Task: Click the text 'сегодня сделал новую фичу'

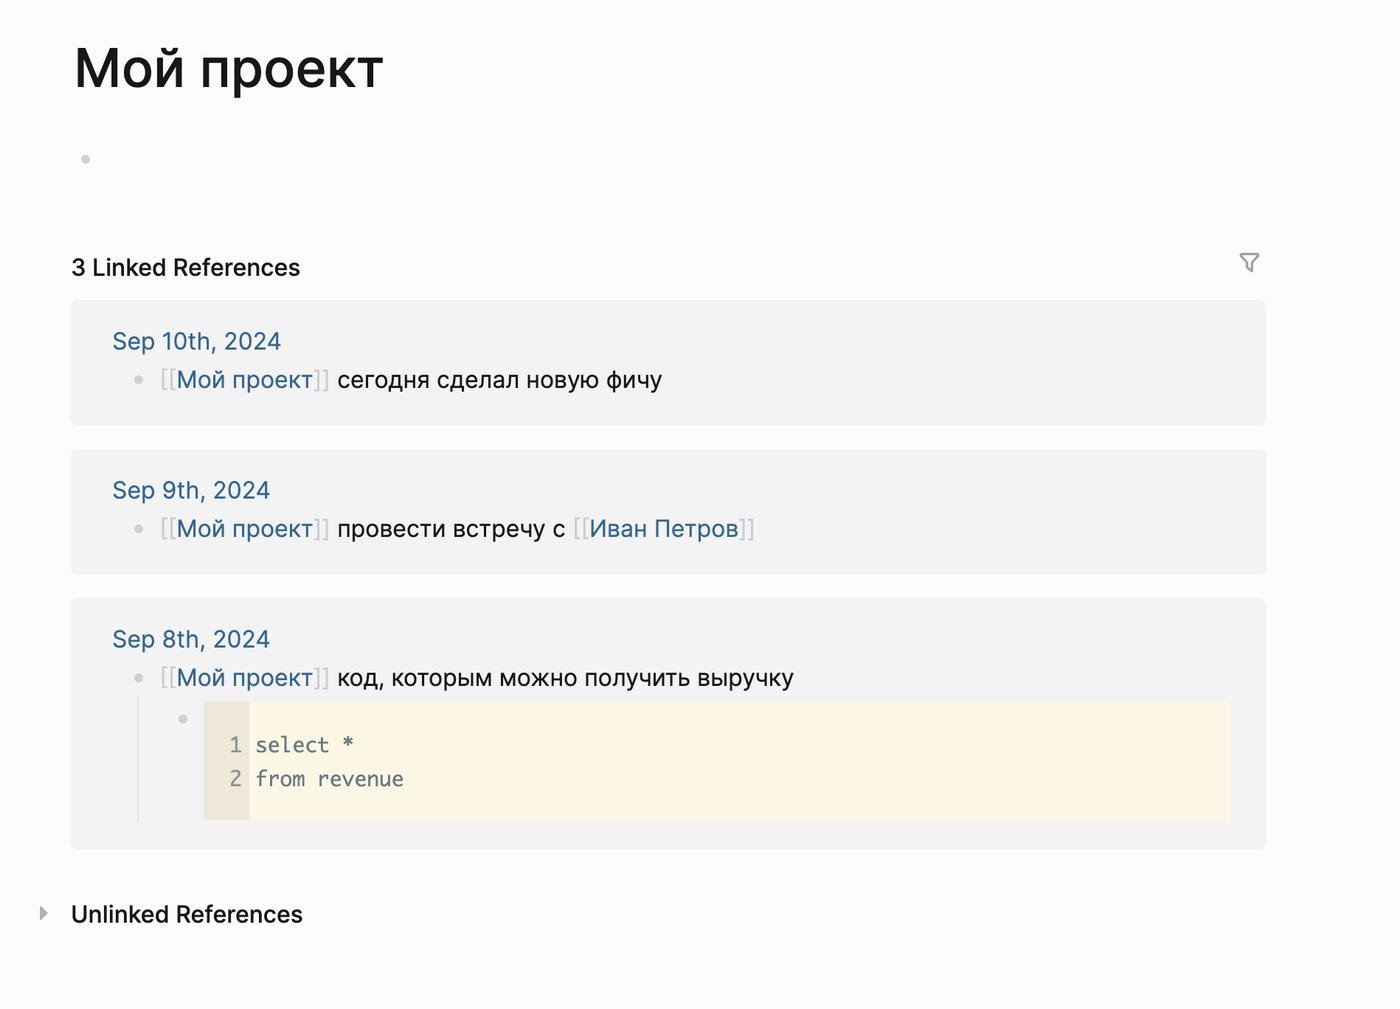Action: 499,380
